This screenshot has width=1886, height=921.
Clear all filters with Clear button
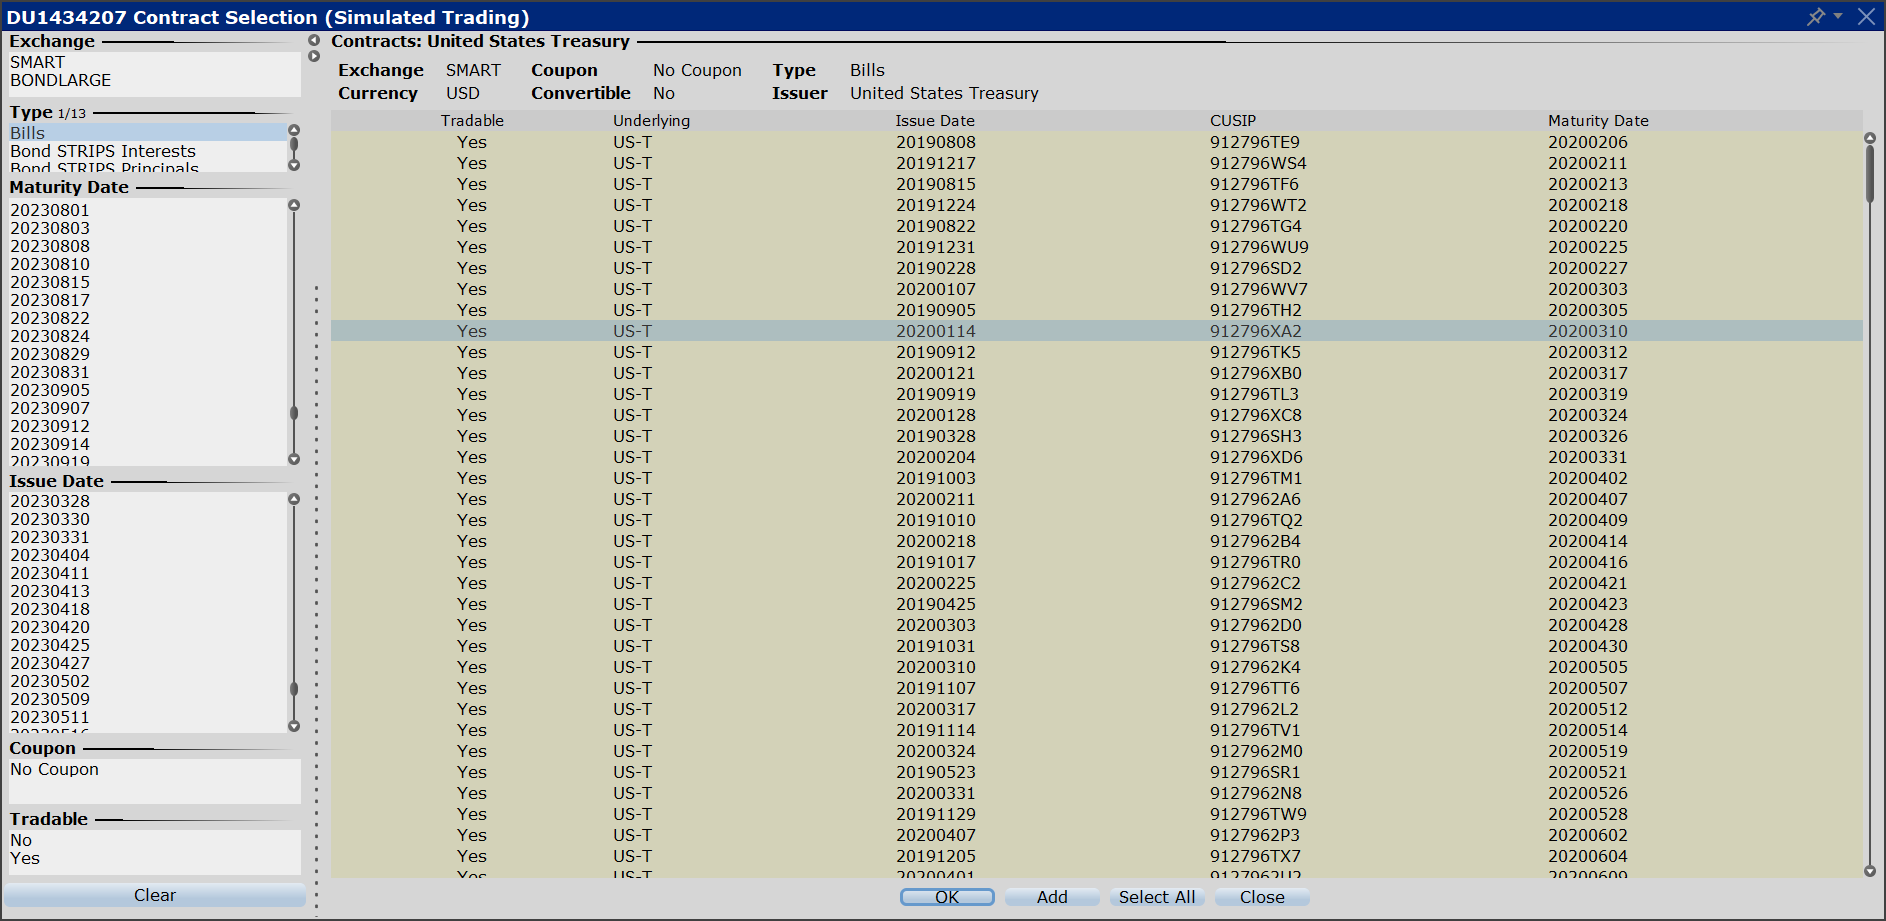pyautogui.click(x=155, y=895)
